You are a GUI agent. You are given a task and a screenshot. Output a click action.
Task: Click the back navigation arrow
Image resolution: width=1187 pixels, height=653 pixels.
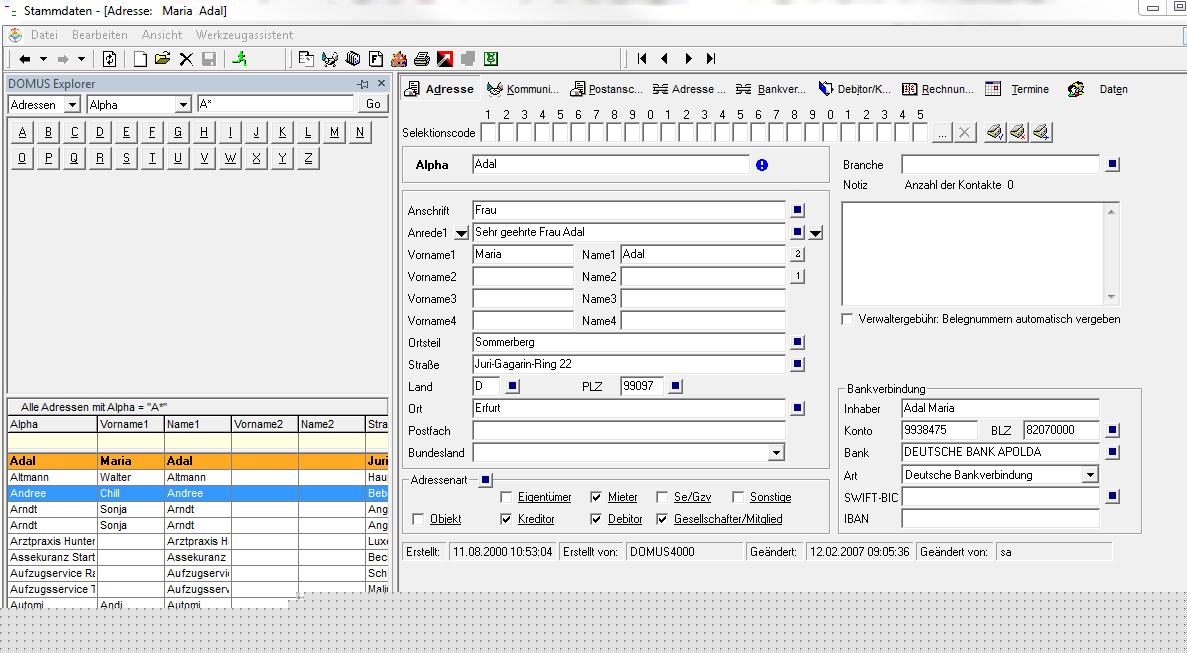click(x=24, y=58)
